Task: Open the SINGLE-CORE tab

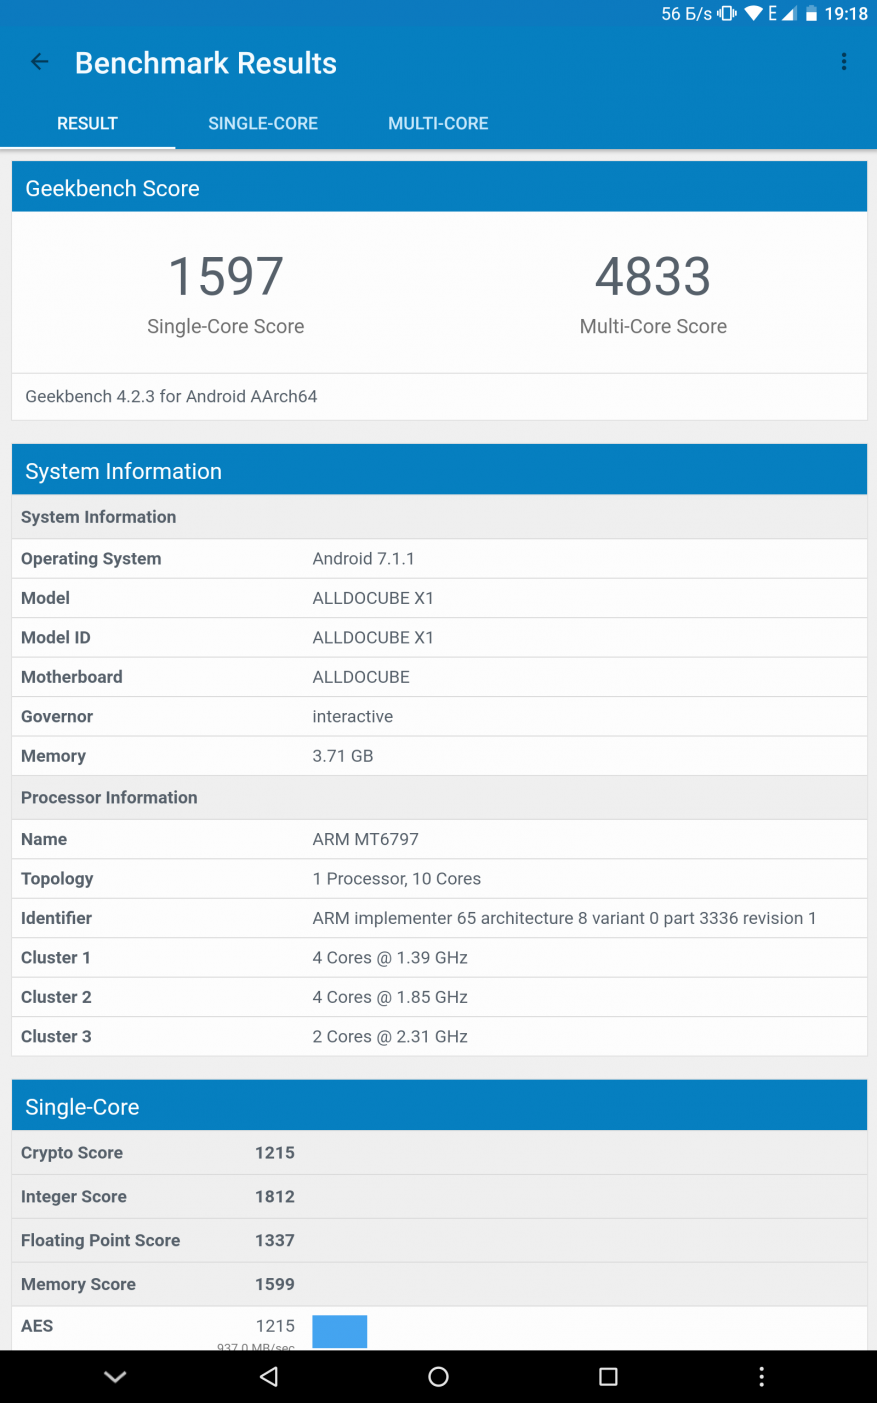Action: pyautogui.click(x=263, y=123)
